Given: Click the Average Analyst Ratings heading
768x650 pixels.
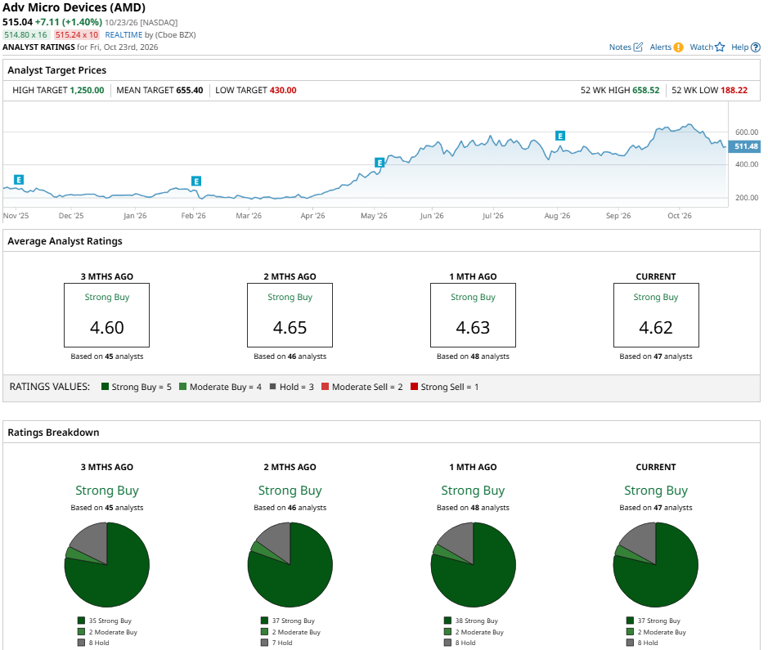Looking at the screenshot, I should coord(65,241).
